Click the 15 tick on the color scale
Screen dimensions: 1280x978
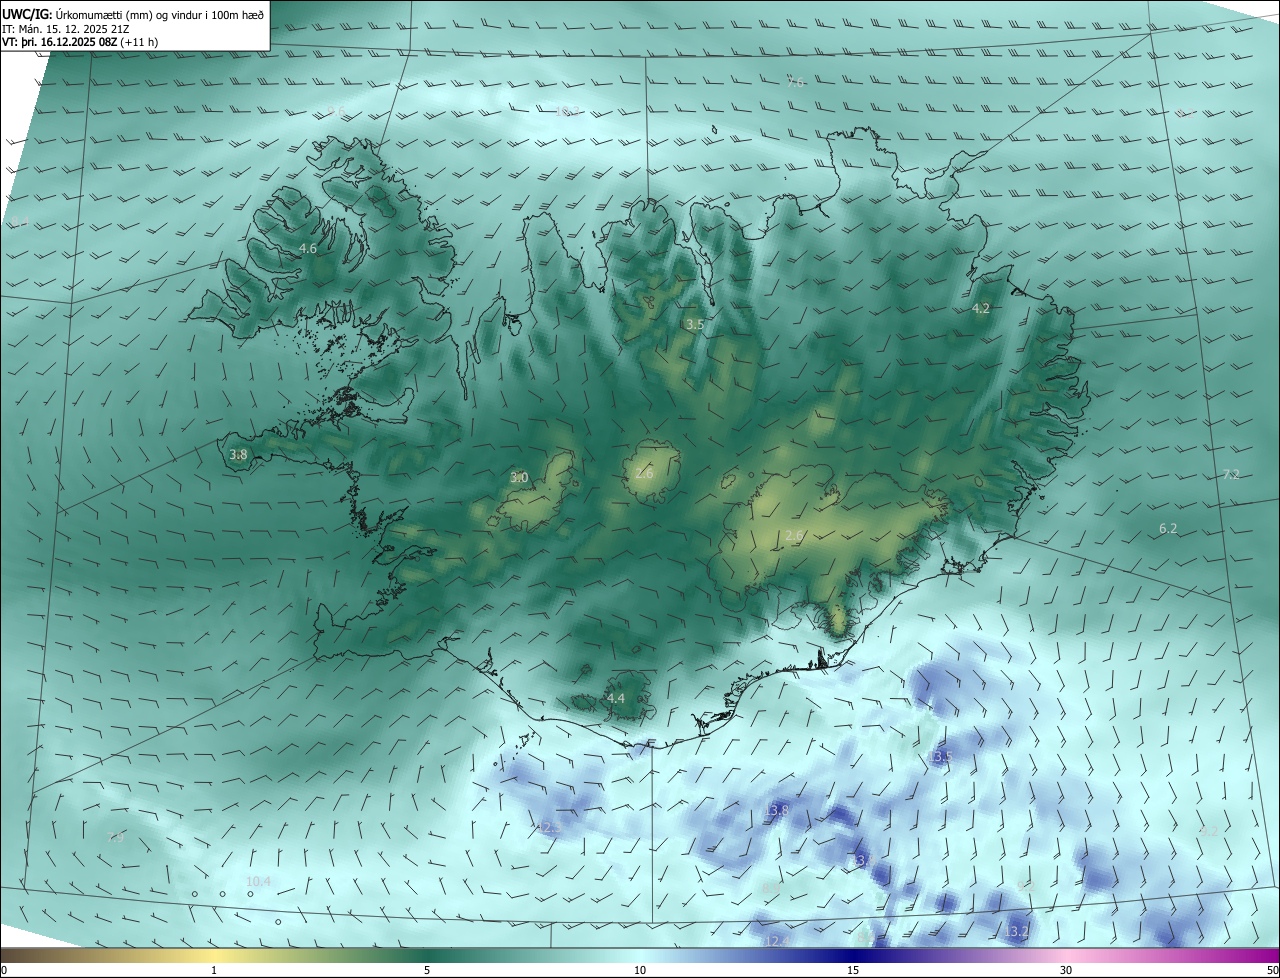[x=853, y=970]
